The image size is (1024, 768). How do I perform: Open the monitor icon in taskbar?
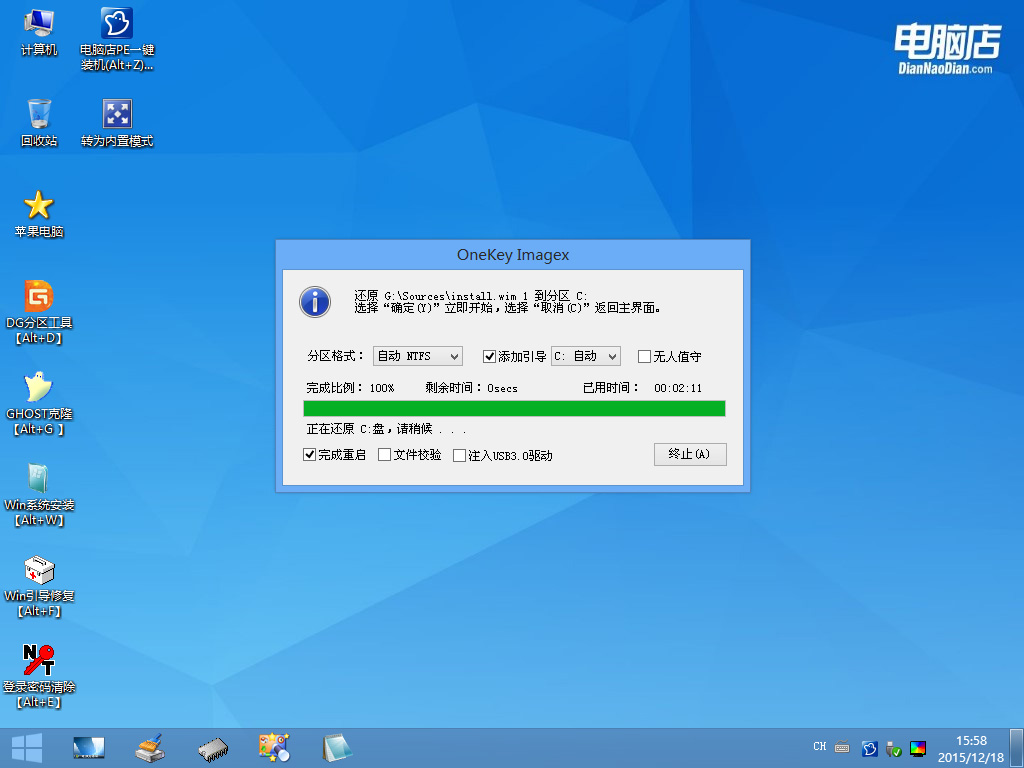click(89, 748)
